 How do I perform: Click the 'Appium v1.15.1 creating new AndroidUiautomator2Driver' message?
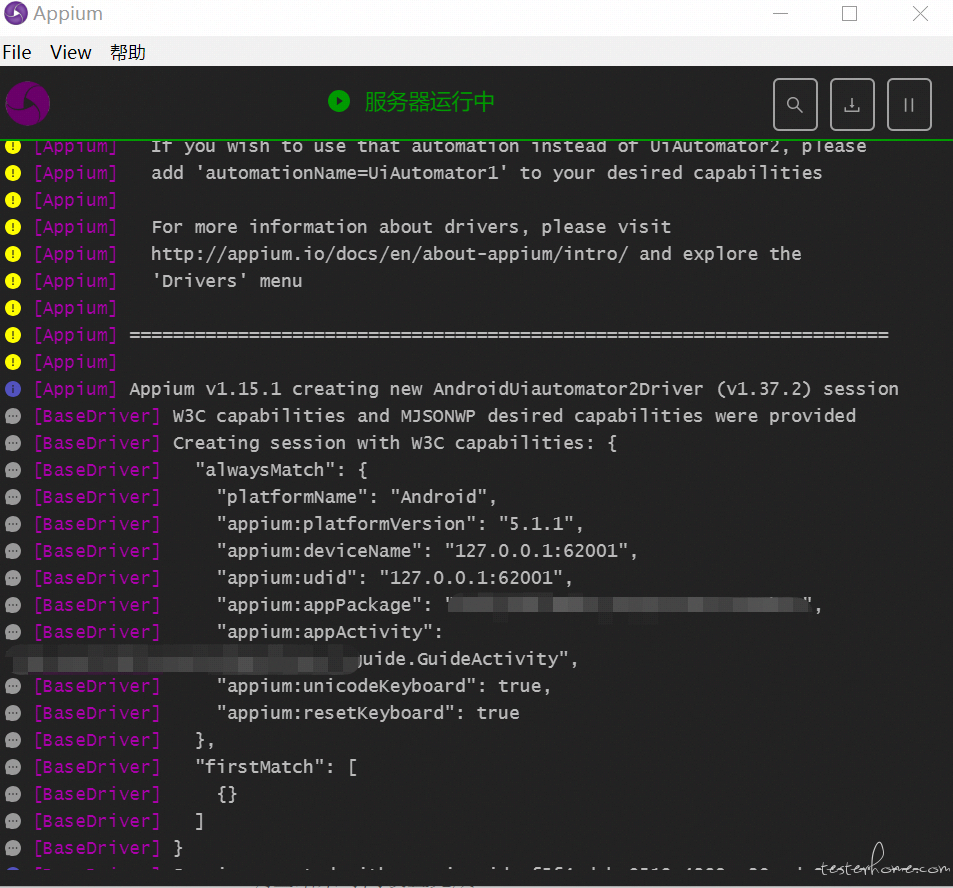tap(514, 389)
